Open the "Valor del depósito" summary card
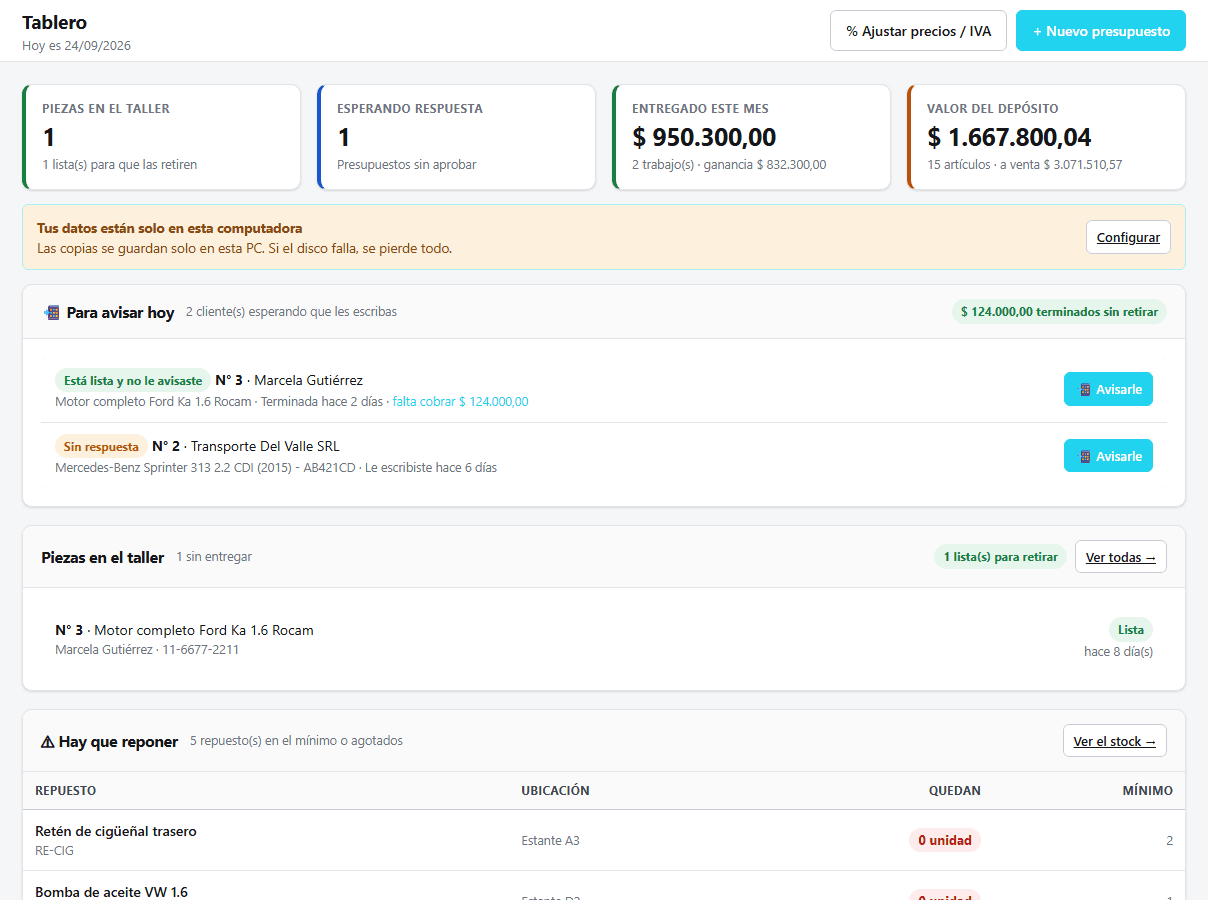 1046,137
